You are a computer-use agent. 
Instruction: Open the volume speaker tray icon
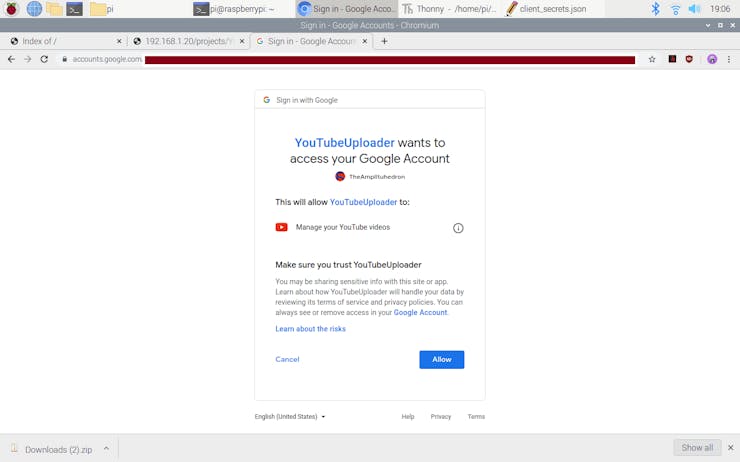pyautogui.click(x=694, y=8)
